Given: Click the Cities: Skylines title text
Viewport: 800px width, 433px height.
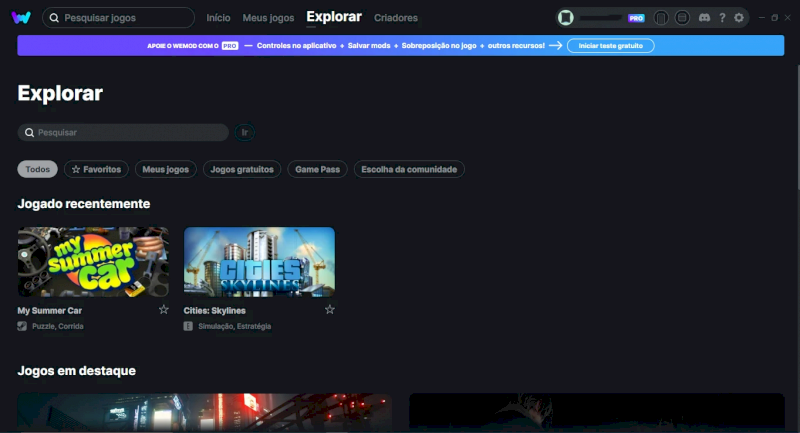Looking at the screenshot, I should [x=214, y=311].
